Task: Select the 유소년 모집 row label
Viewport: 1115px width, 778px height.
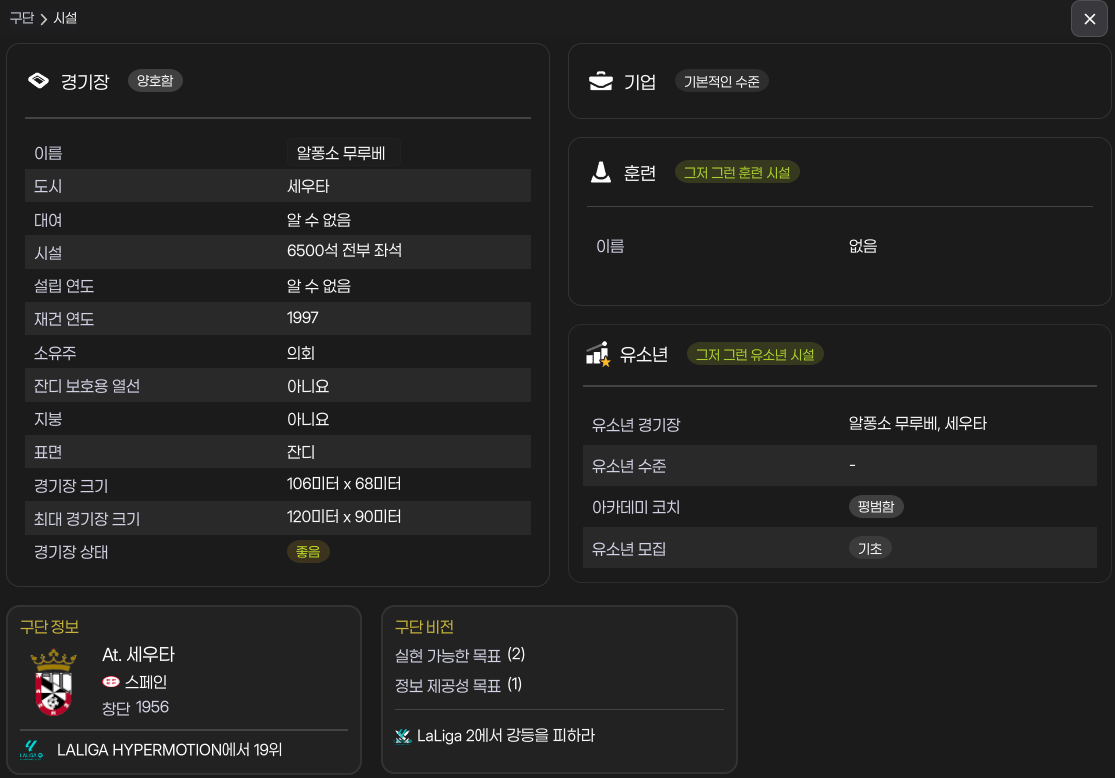Action: click(x=629, y=549)
